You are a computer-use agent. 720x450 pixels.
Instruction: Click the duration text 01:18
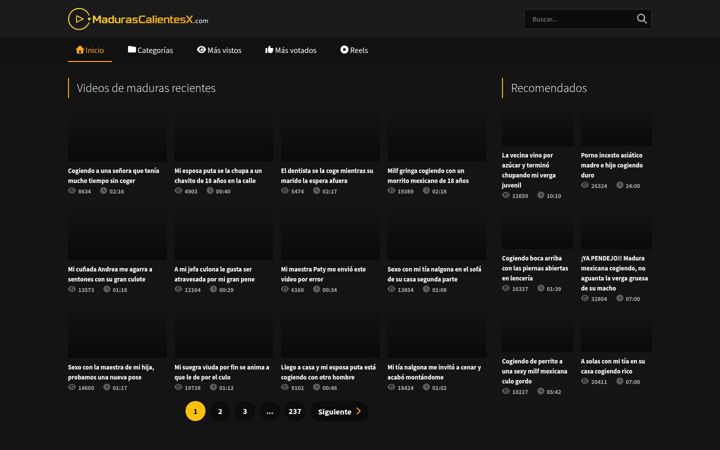click(120, 290)
